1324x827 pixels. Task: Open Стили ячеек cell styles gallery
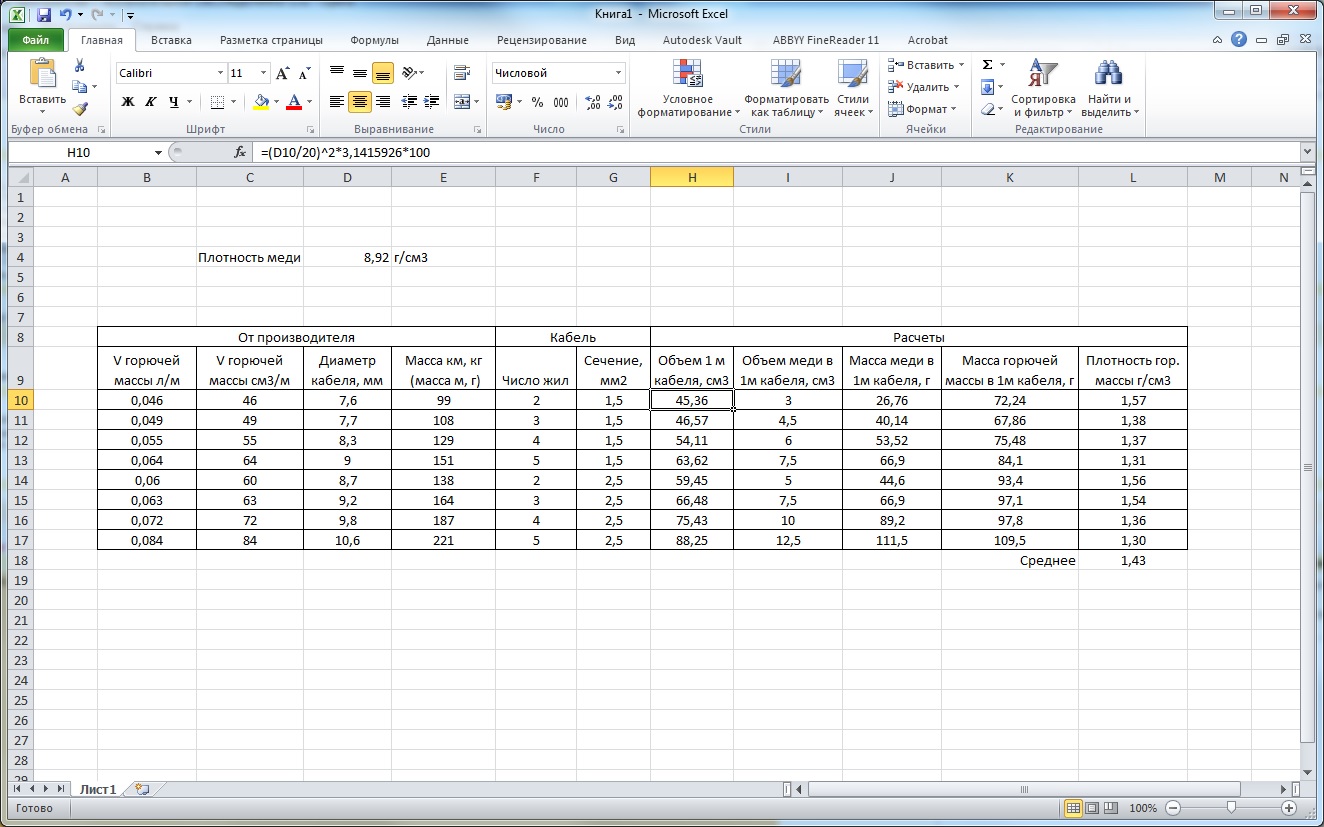pos(853,89)
